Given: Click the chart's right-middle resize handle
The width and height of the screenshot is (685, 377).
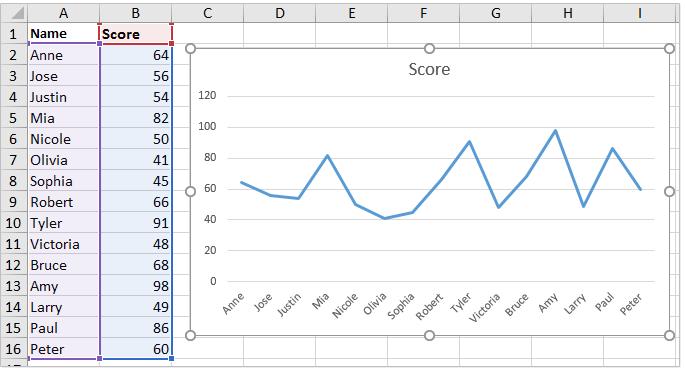Looking at the screenshot, I should (x=669, y=191).
